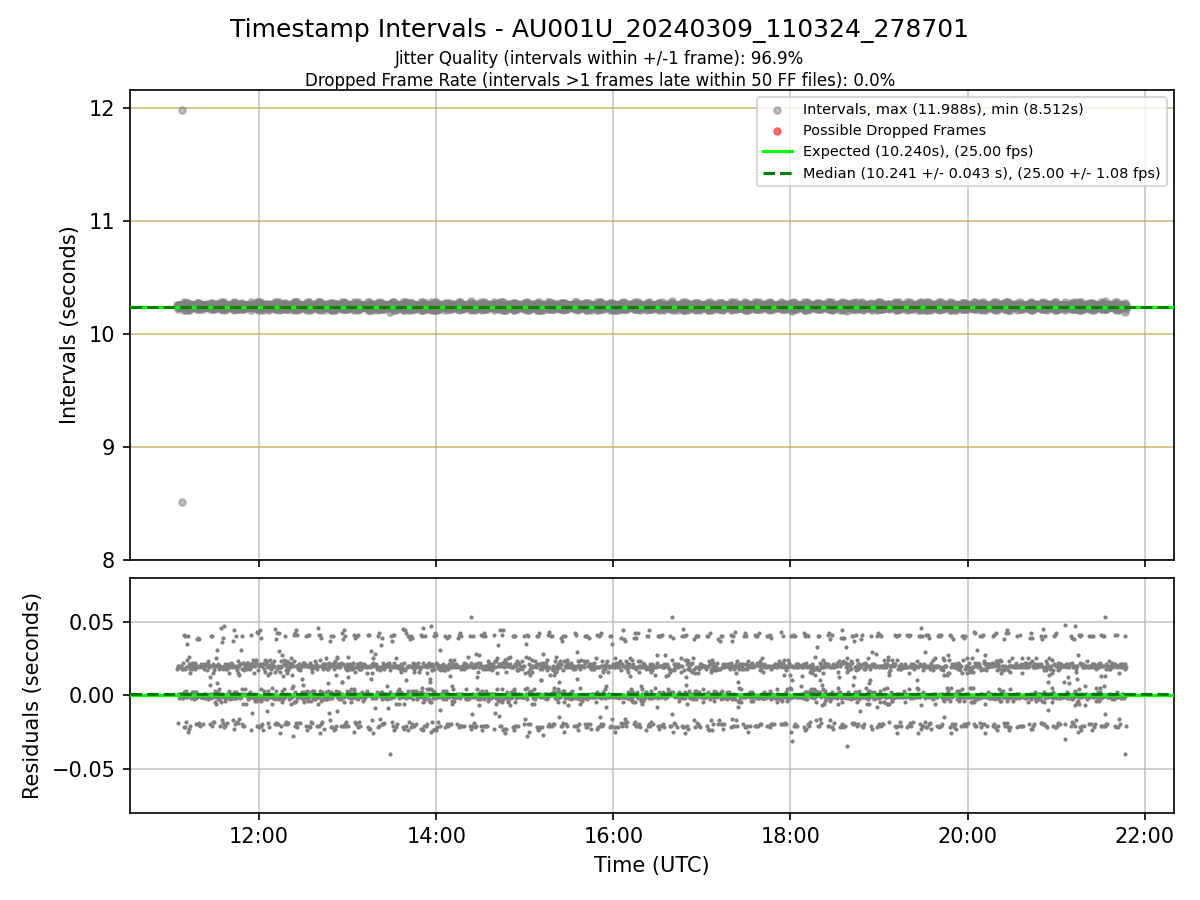Click the 'Residuals (seconds)' y-axis label
The width and height of the screenshot is (1200, 900).
click(x=32, y=696)
